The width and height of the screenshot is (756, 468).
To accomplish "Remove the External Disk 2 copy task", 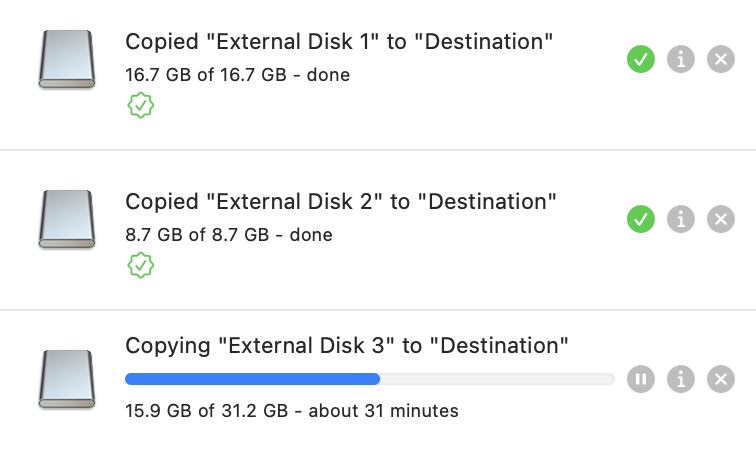I will click(720, 218).
